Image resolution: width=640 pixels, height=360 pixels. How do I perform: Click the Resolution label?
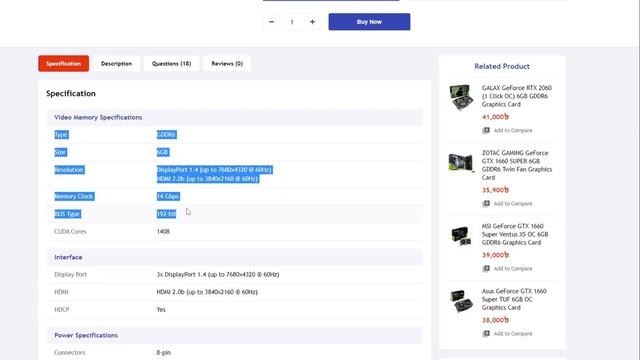coord(69,169)
